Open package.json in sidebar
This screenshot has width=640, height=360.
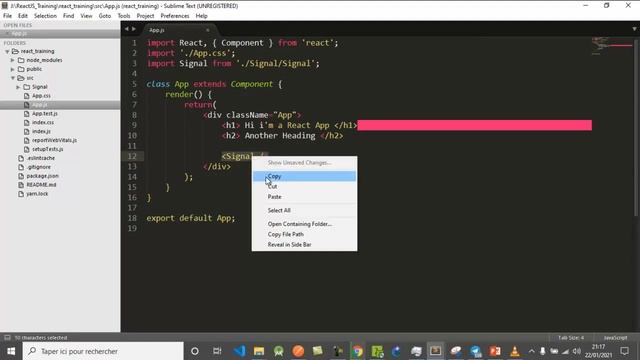(x=42, y=176)
